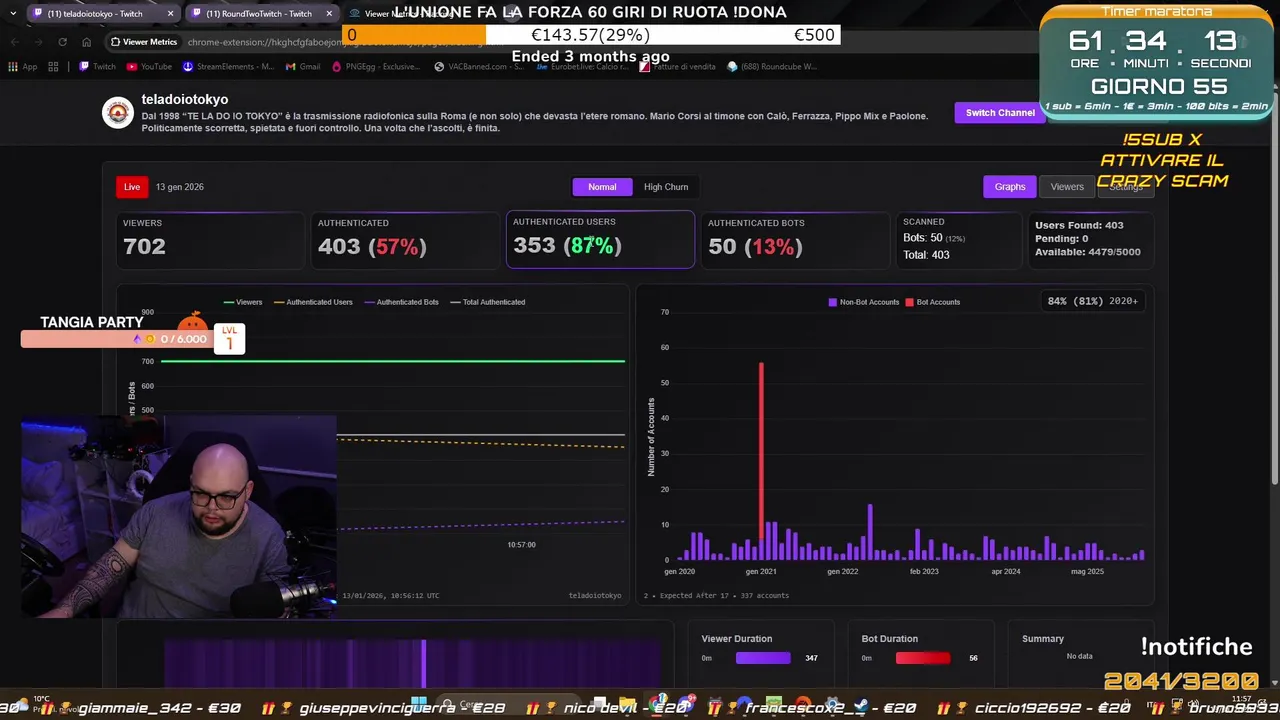
Task: Toggle the Viewers line in chart legend
Action: click(x=243, y=302)
